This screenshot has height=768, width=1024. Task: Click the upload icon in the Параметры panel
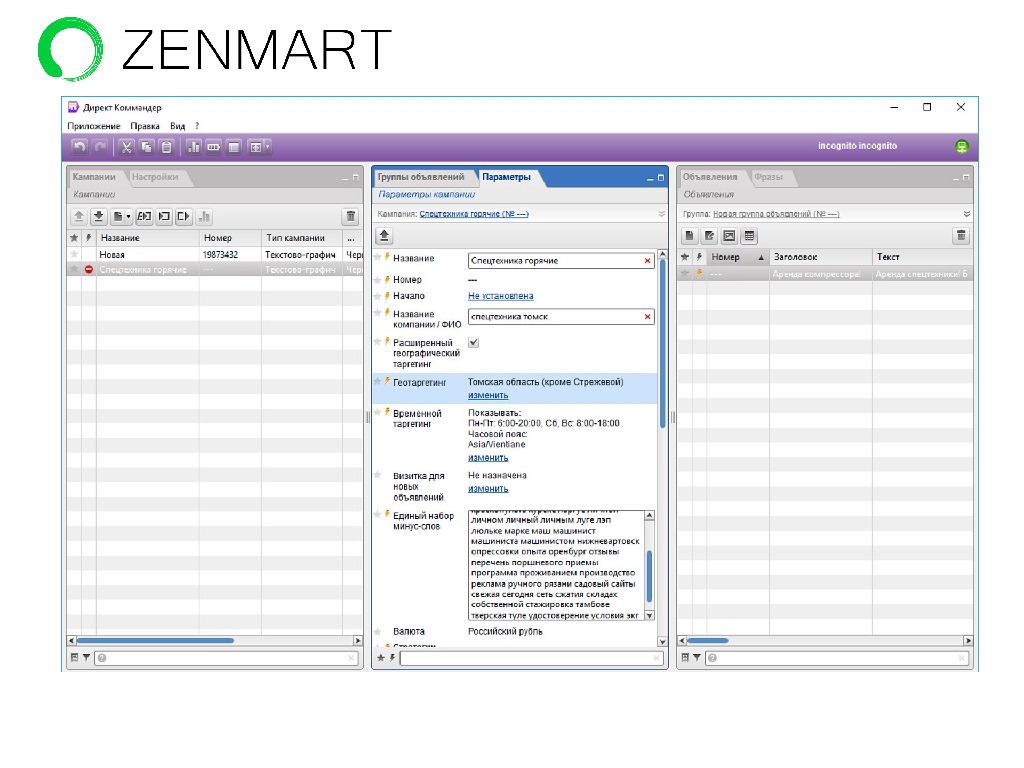[x=384, y=236]
